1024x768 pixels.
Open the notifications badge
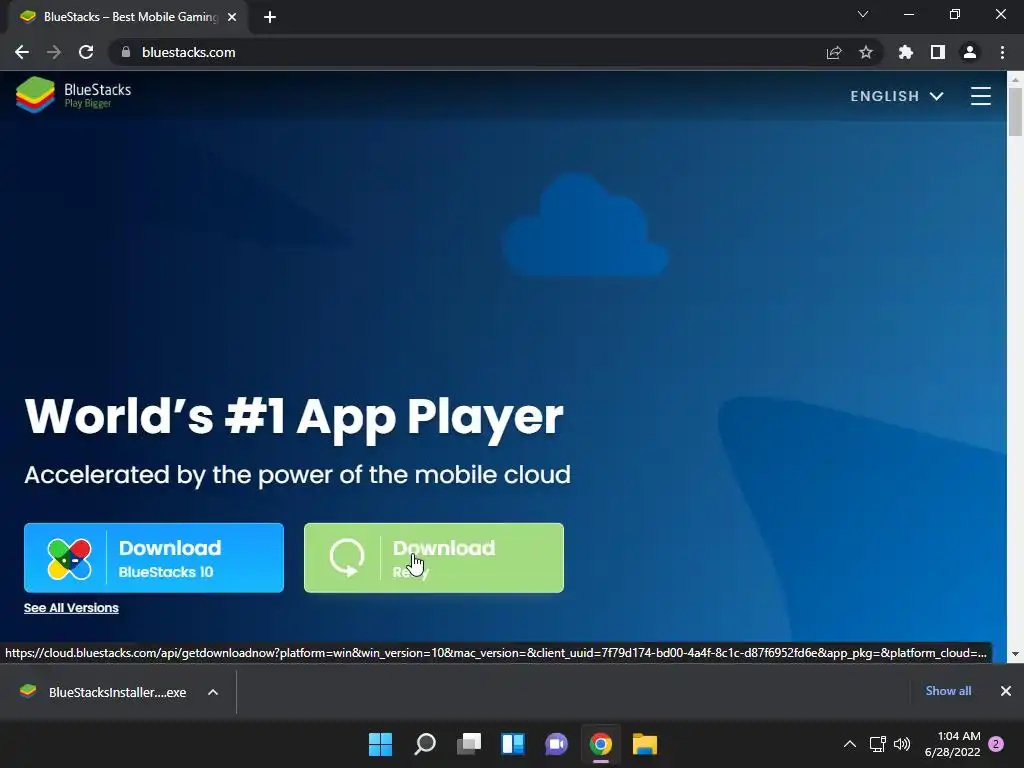coord(996,744)
